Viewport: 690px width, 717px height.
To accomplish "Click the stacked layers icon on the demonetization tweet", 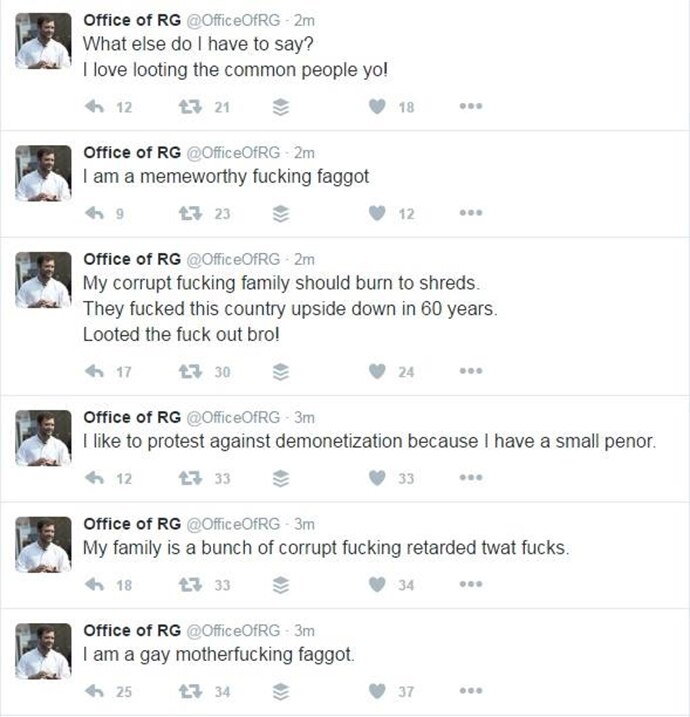I will point(281,478).
